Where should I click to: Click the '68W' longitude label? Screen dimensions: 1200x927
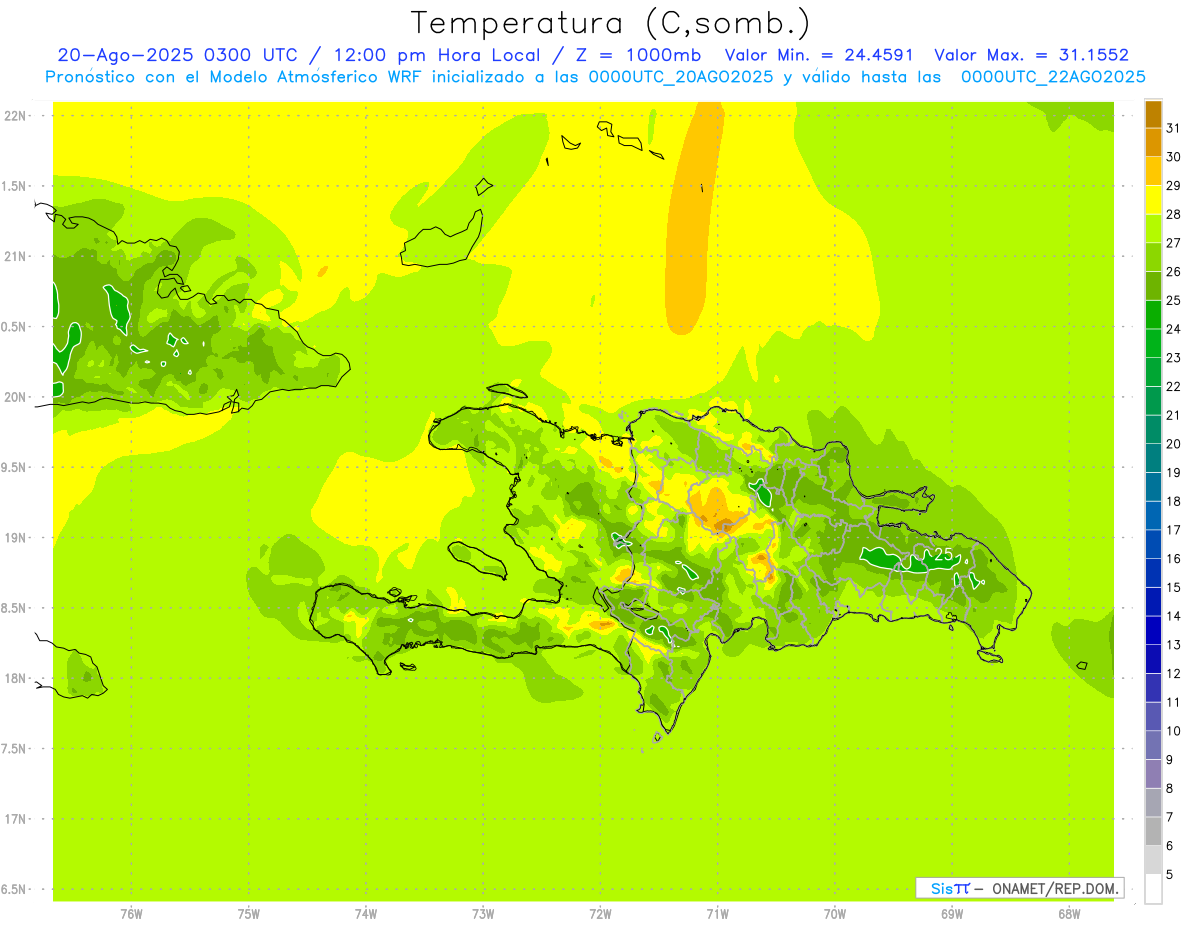point(1069,914)
